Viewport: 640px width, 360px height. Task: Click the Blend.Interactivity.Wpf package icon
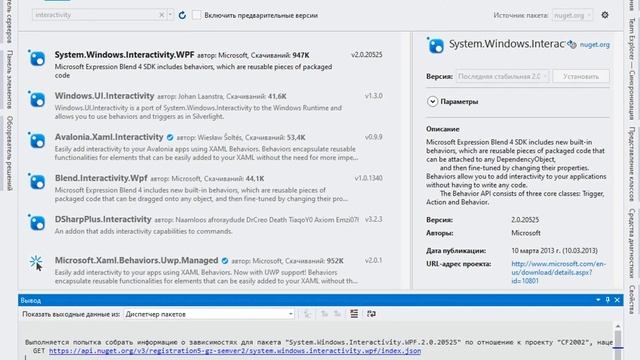point(37,182)
